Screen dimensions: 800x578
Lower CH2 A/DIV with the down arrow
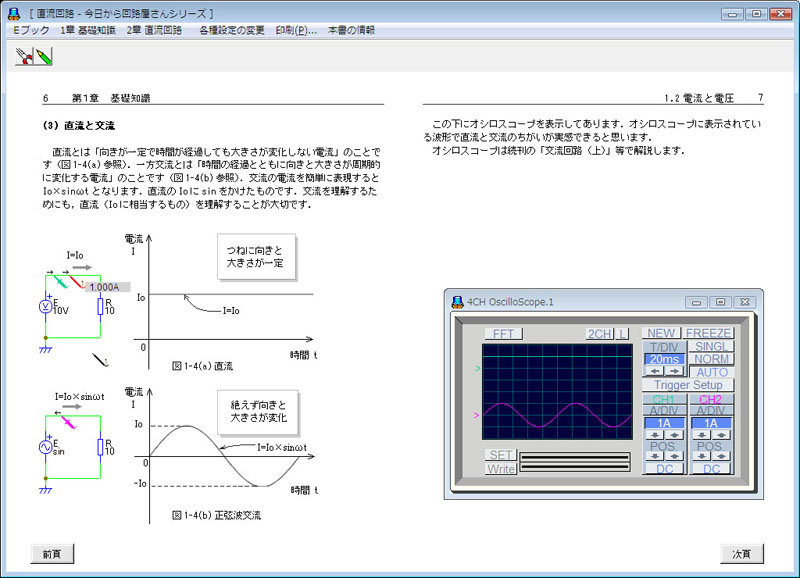tap(702, 435)
